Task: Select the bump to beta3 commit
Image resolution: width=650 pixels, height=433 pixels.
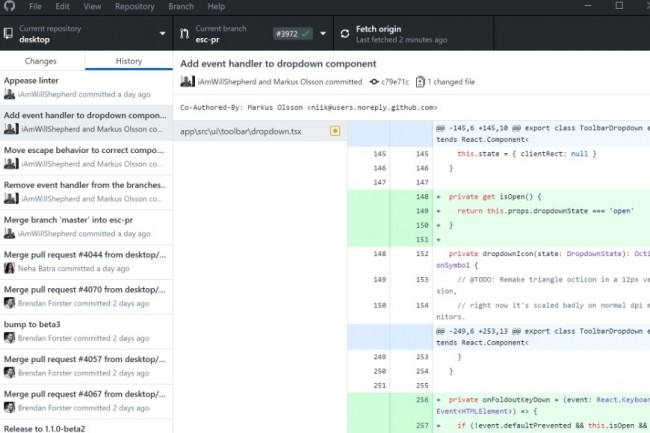Action: pos(86,331)
